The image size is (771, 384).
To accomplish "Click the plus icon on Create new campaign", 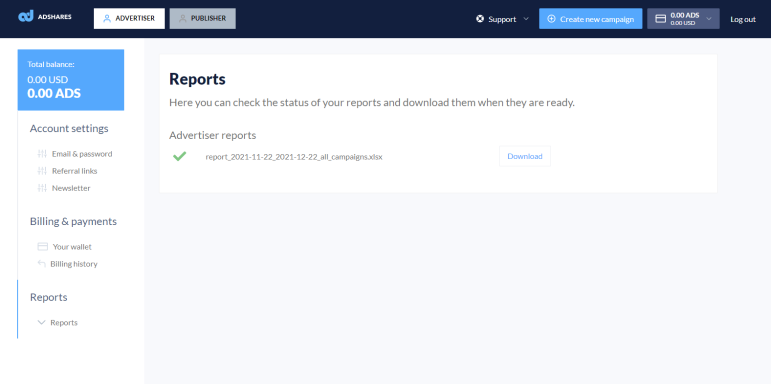I will point(551,19).
